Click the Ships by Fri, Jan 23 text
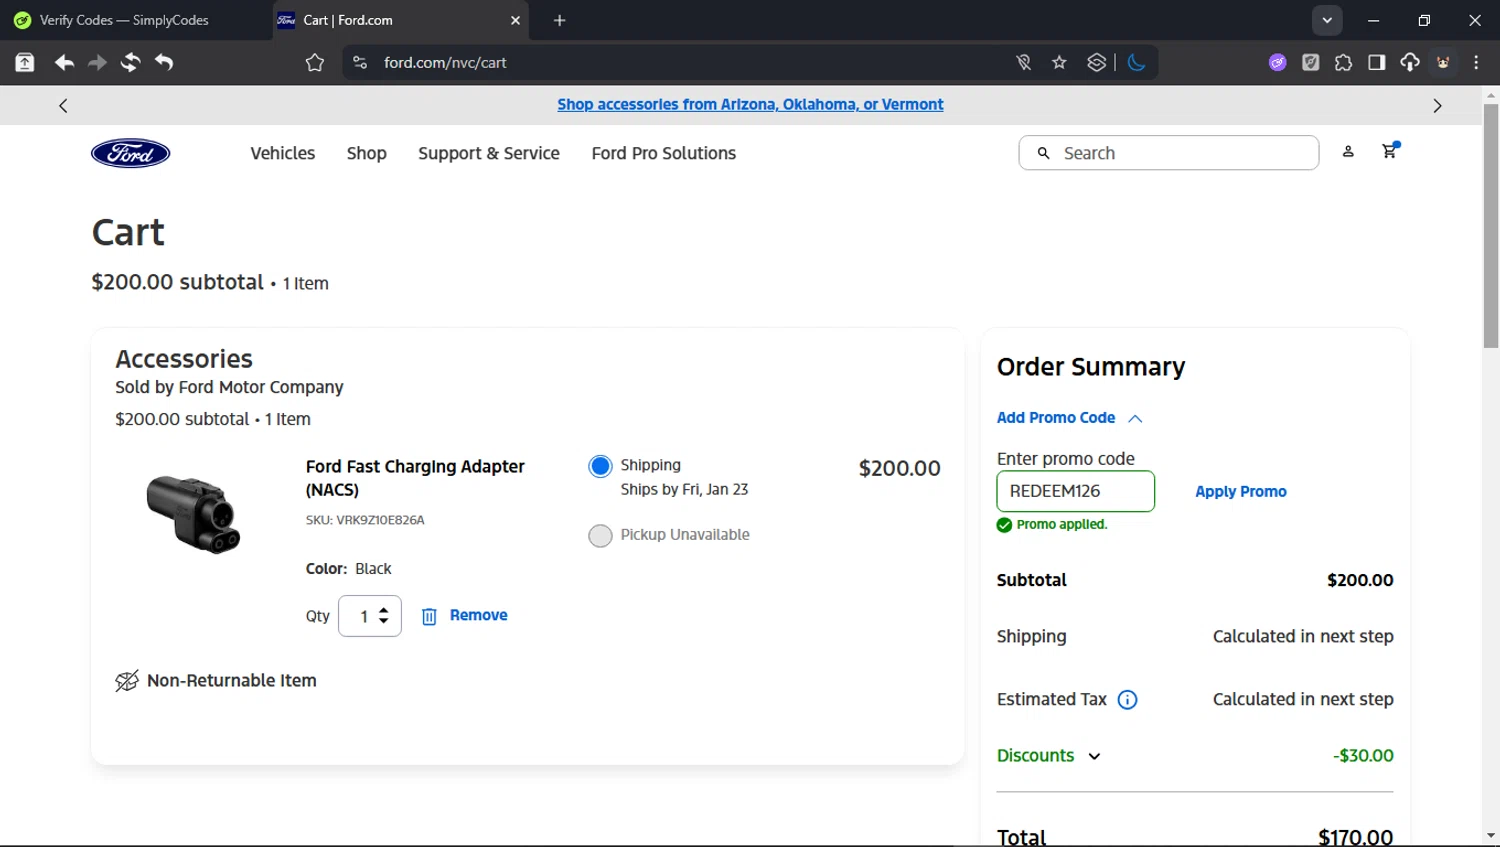Viewport: 1500px width, 847px height. tap(684, 490)
